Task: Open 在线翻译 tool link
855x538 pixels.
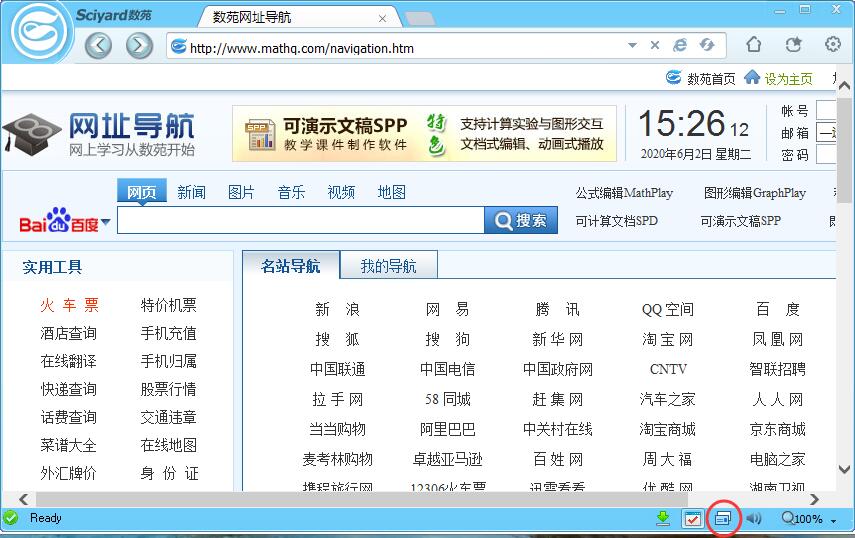Action: point(68,361)
